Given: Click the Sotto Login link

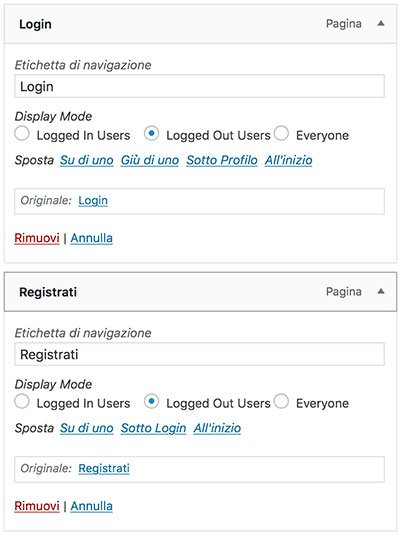Looking at the screenshot, I should tap(154, 428).
